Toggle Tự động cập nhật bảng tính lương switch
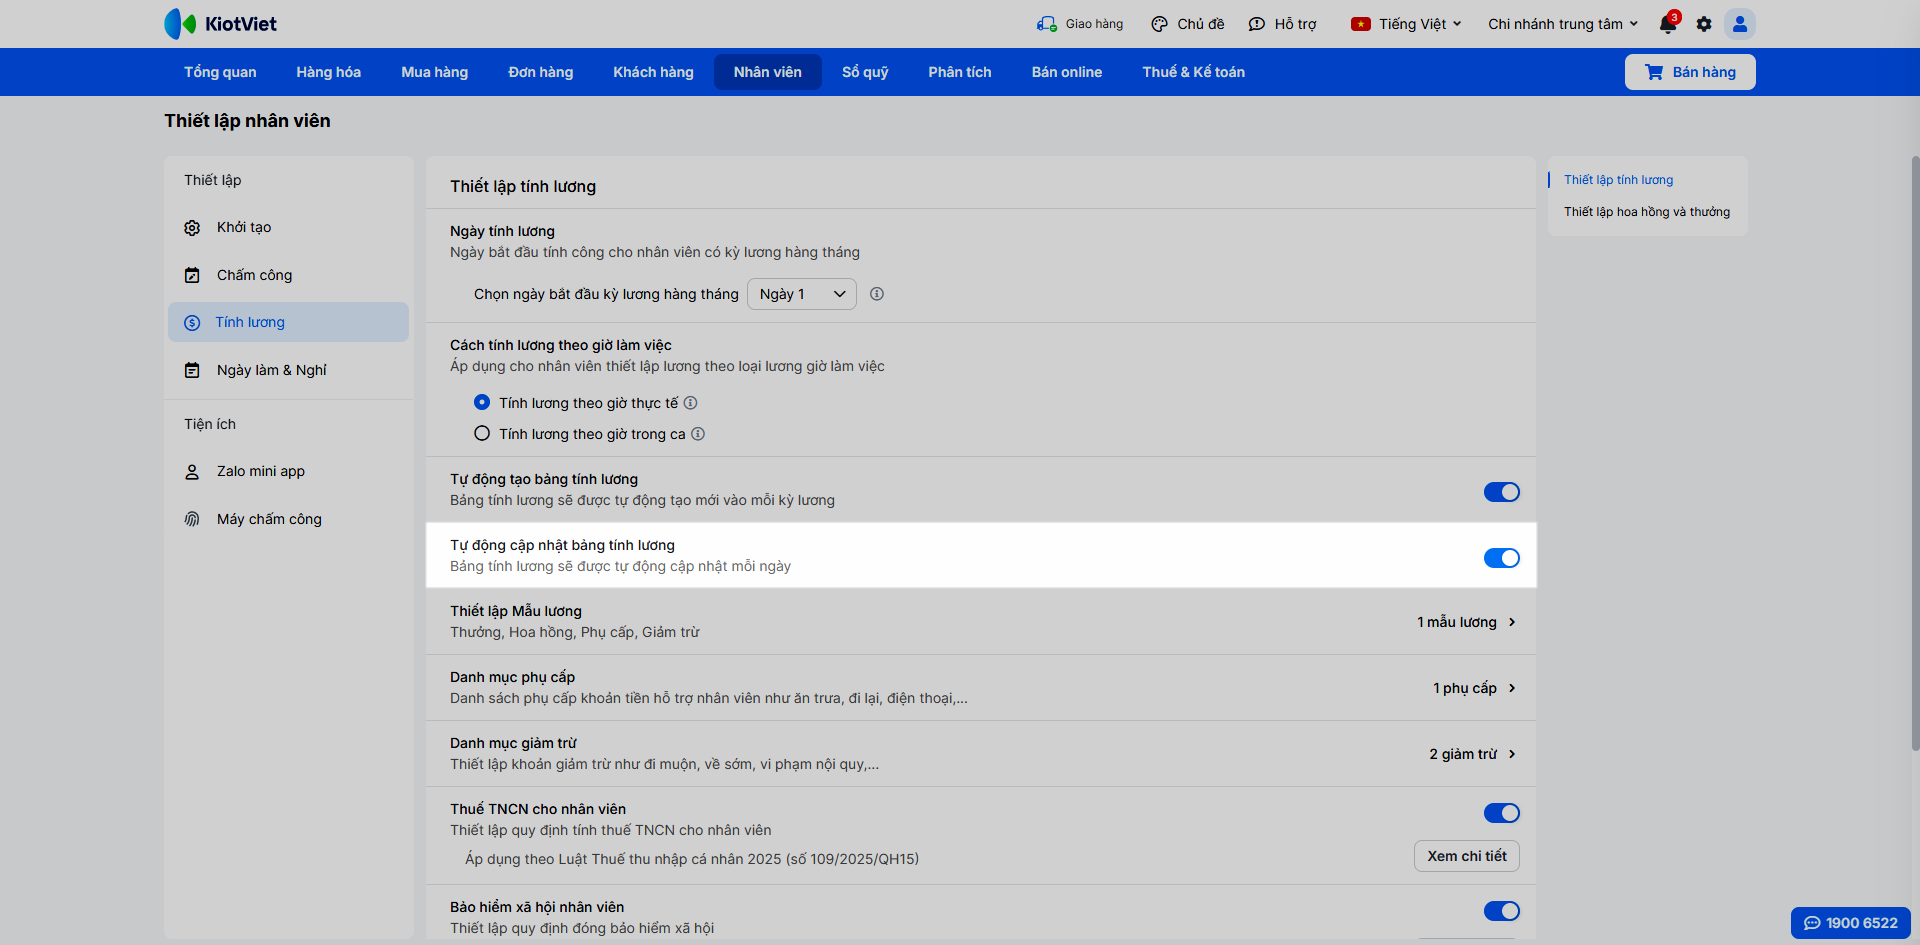 click(x=1501, y=558)
